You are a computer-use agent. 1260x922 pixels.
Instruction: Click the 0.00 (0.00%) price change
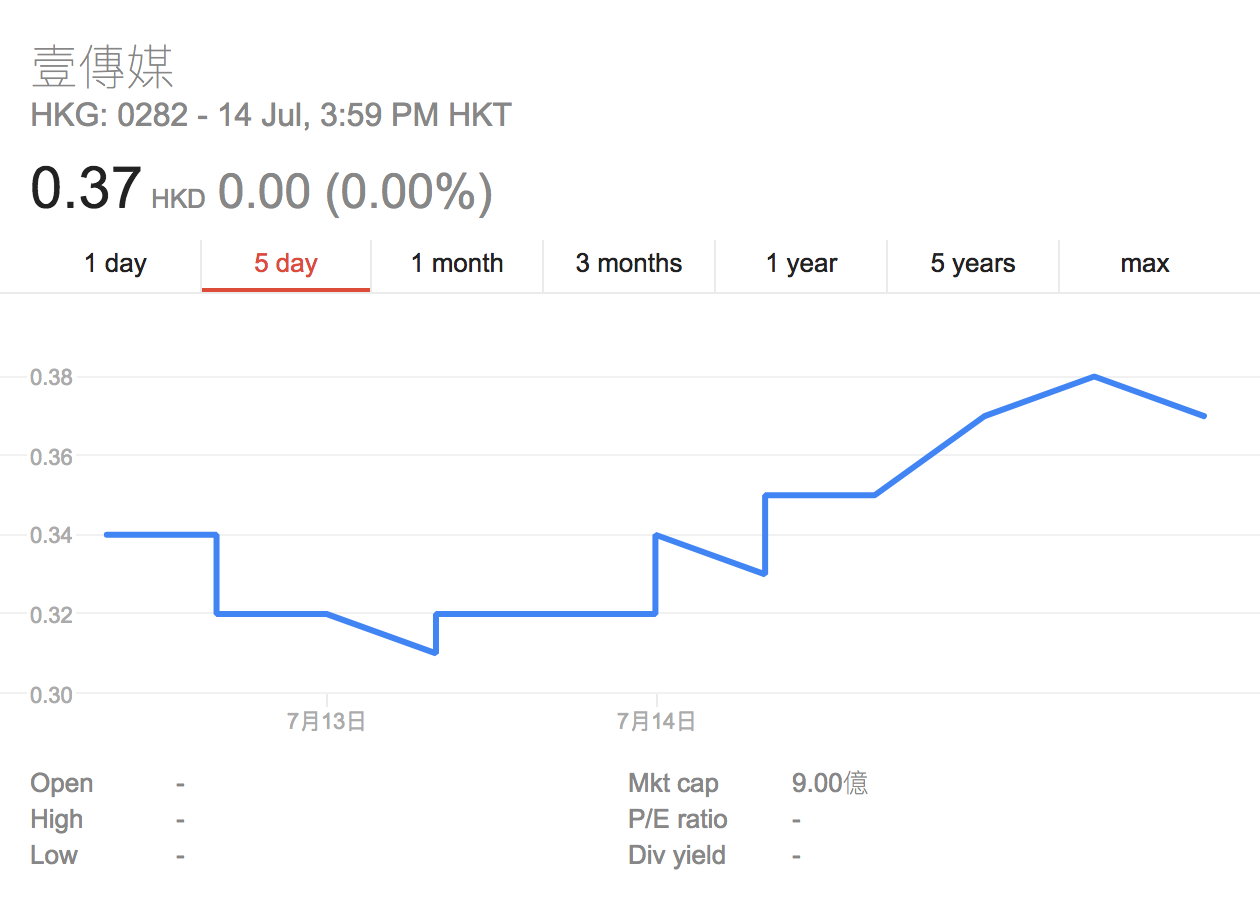point(355,191)
